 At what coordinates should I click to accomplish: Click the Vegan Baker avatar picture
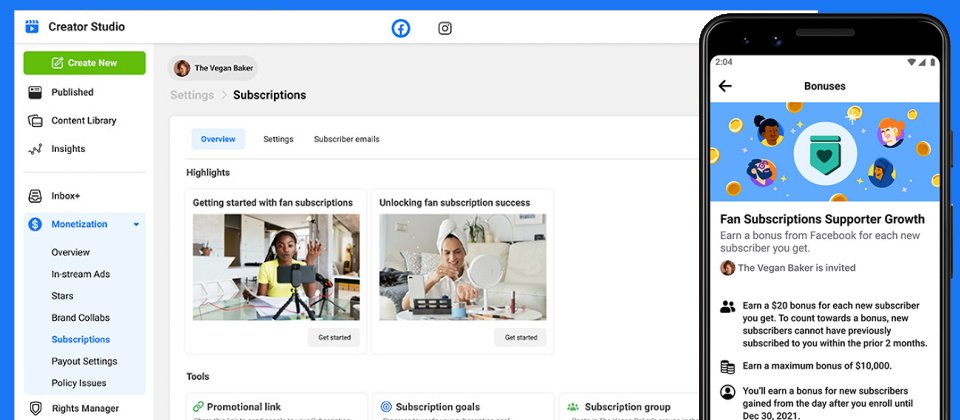tap(182, 68)
